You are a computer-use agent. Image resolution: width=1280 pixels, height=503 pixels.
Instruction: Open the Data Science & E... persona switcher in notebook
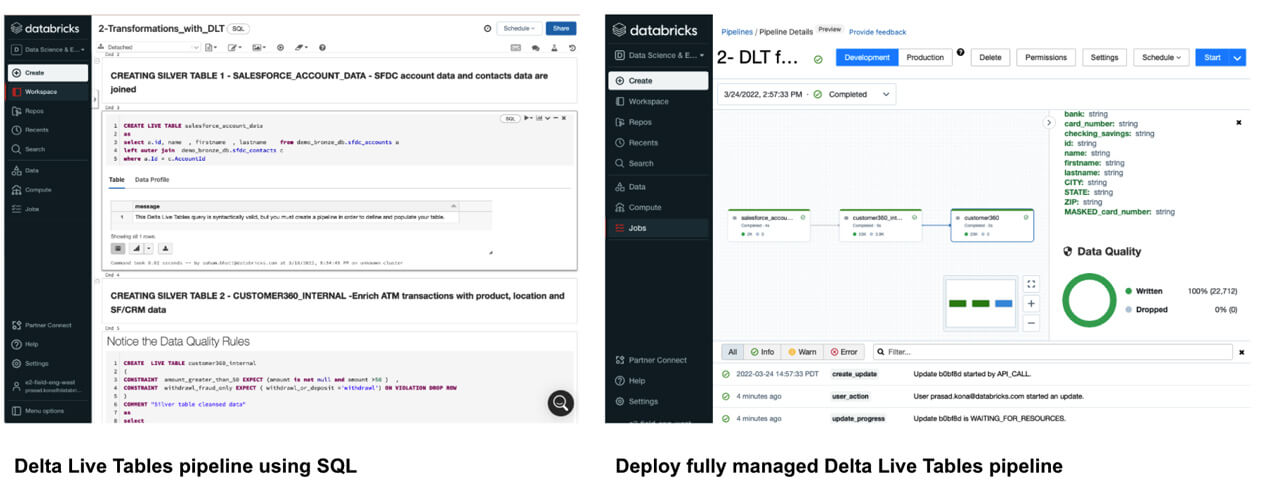point(49,50)
